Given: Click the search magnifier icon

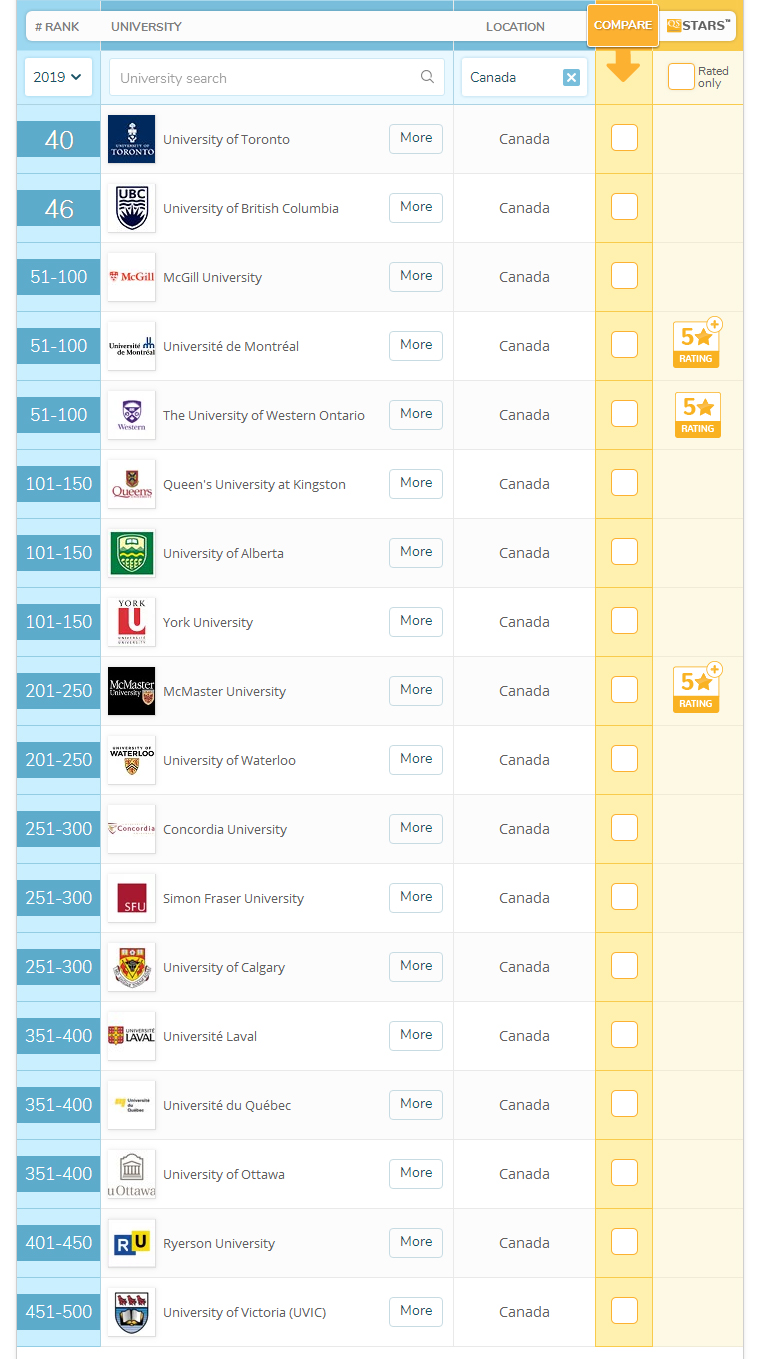Looking at the screenshot, I should (x=427, y=77).
